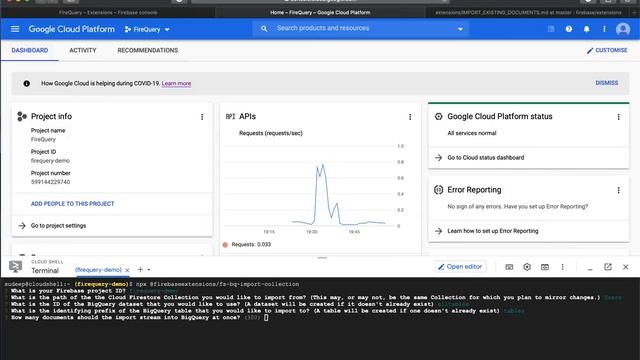Viewport: 640px width, 360px height.
Task: Click the Error Reporting card icon
Action: coord(438,190)
